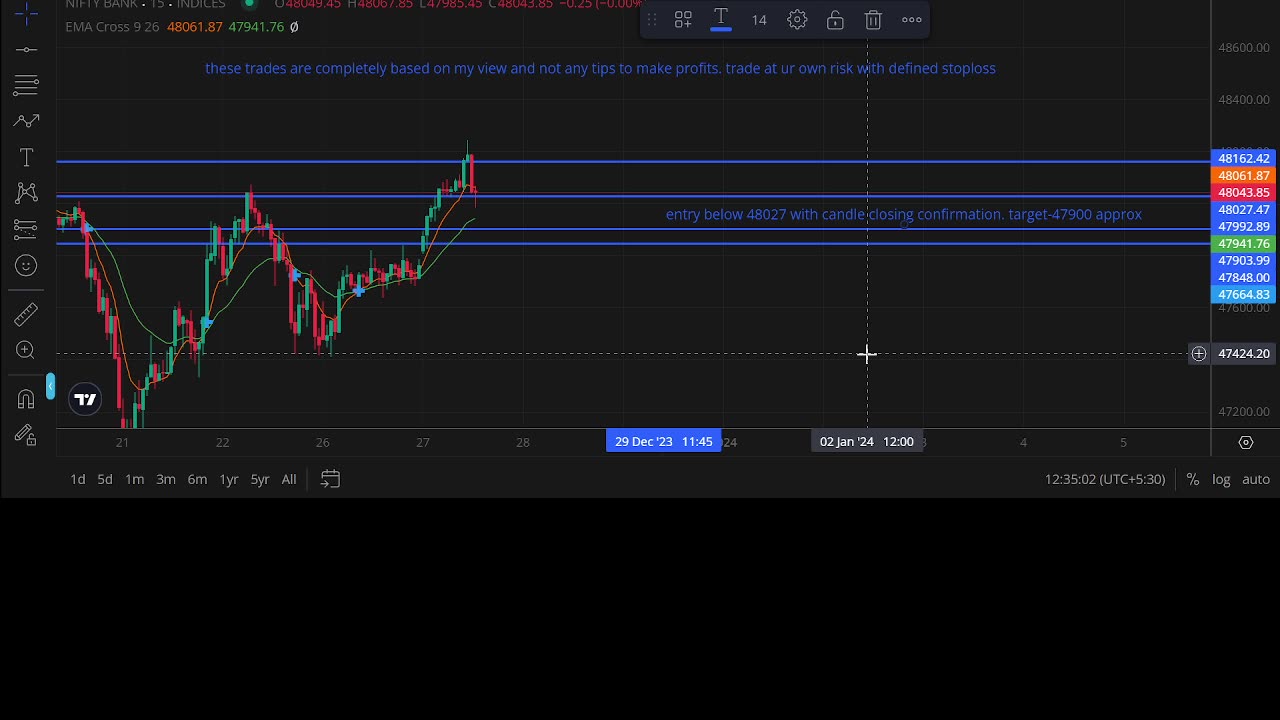The height and width of the screenshot is (720, 1280).
Task: Show All chart history range
Action: [289, 479]
